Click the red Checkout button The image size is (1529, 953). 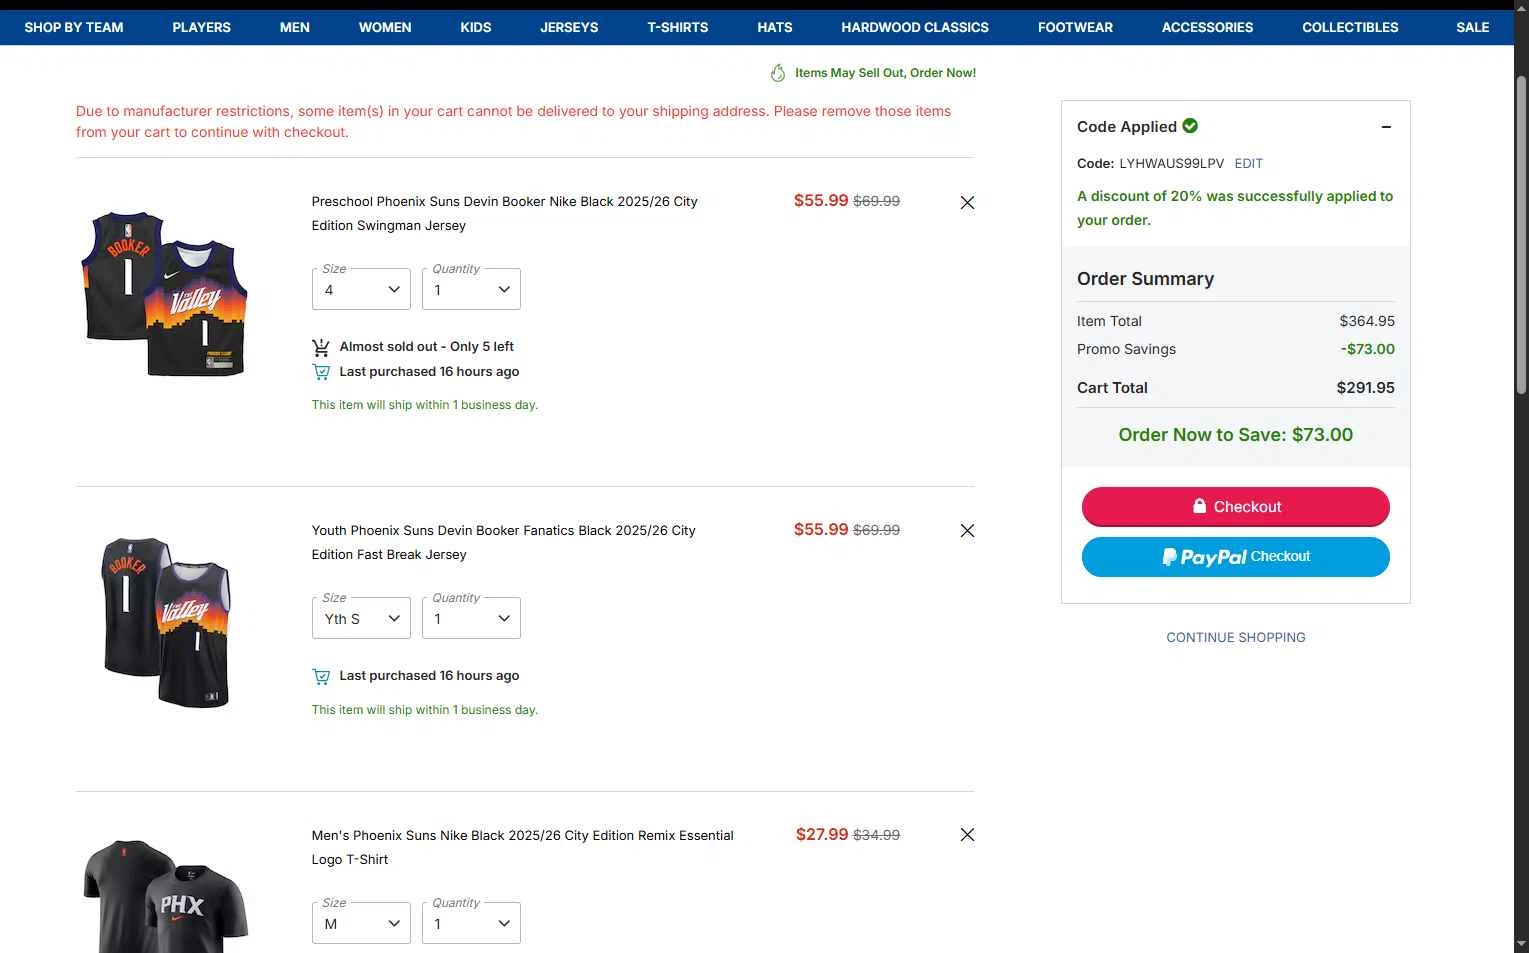click(1236, 506)
